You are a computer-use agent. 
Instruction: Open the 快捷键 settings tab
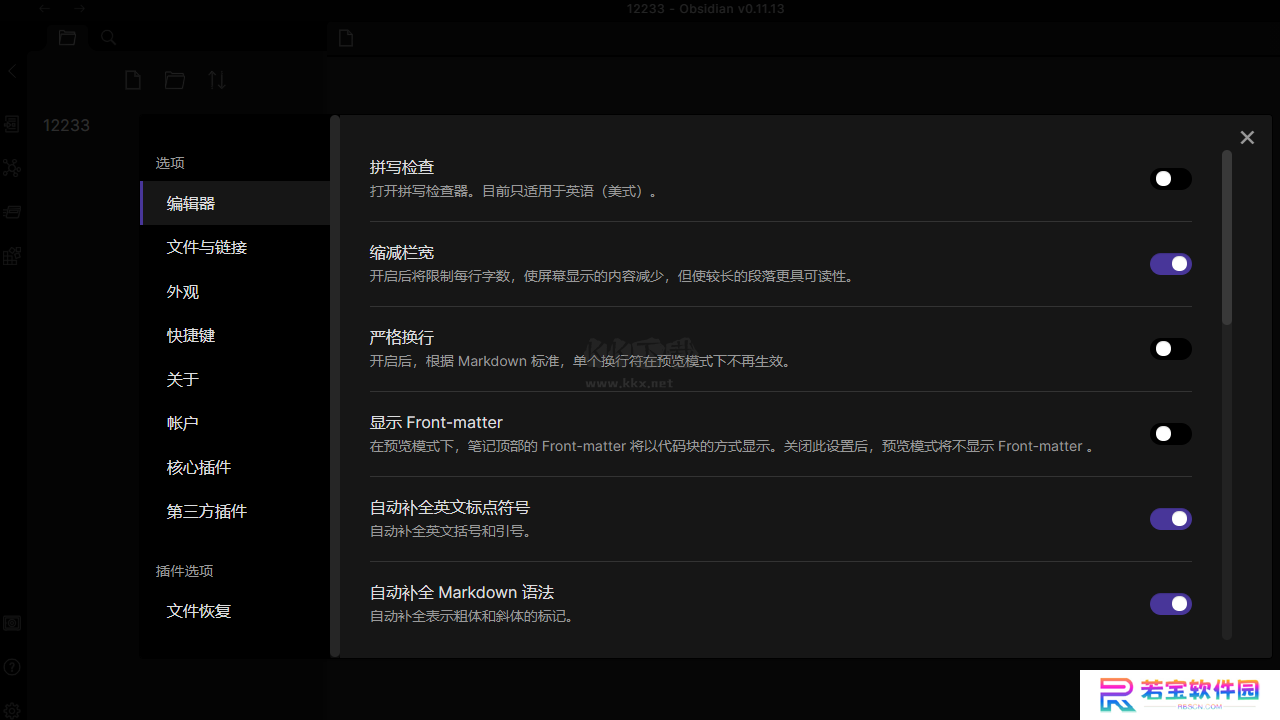point(235,335)
